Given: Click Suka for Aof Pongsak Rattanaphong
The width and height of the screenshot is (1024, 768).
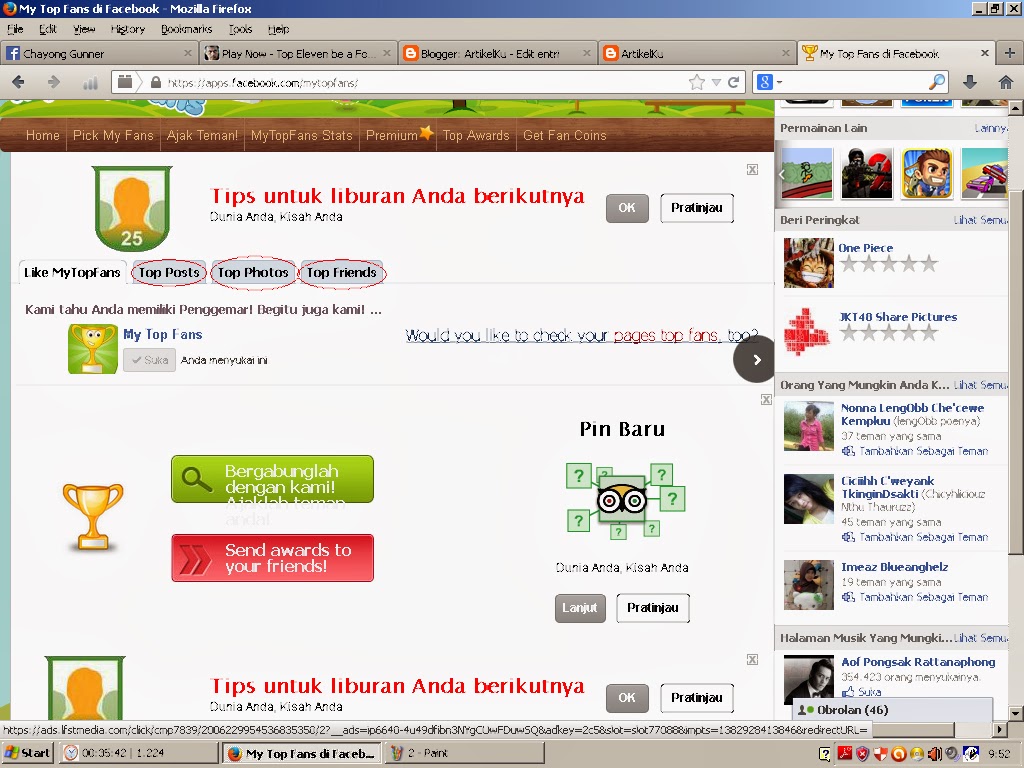Looking at the screenshot, I should (862, 692).
